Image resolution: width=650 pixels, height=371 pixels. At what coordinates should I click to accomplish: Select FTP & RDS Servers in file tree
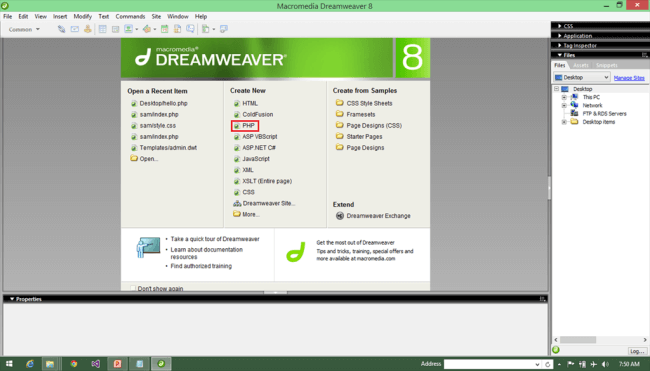(604, 114)
